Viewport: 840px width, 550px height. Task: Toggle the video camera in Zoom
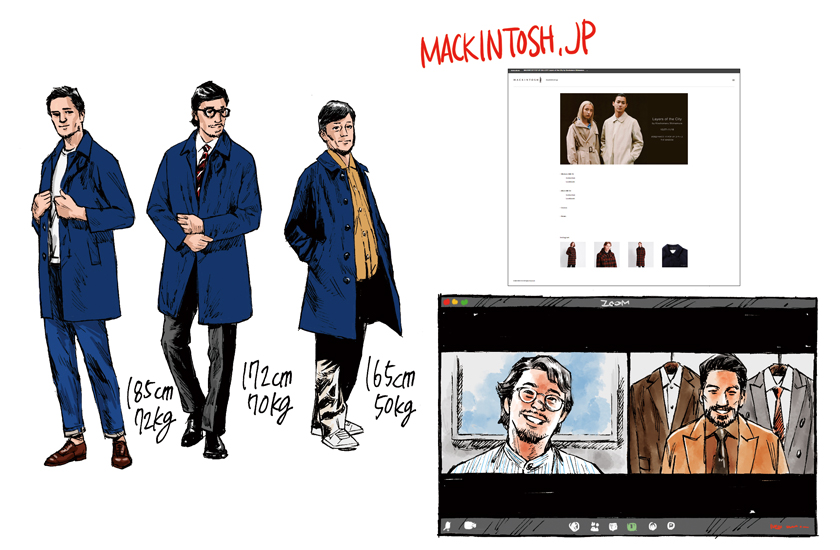click(467, 525)
